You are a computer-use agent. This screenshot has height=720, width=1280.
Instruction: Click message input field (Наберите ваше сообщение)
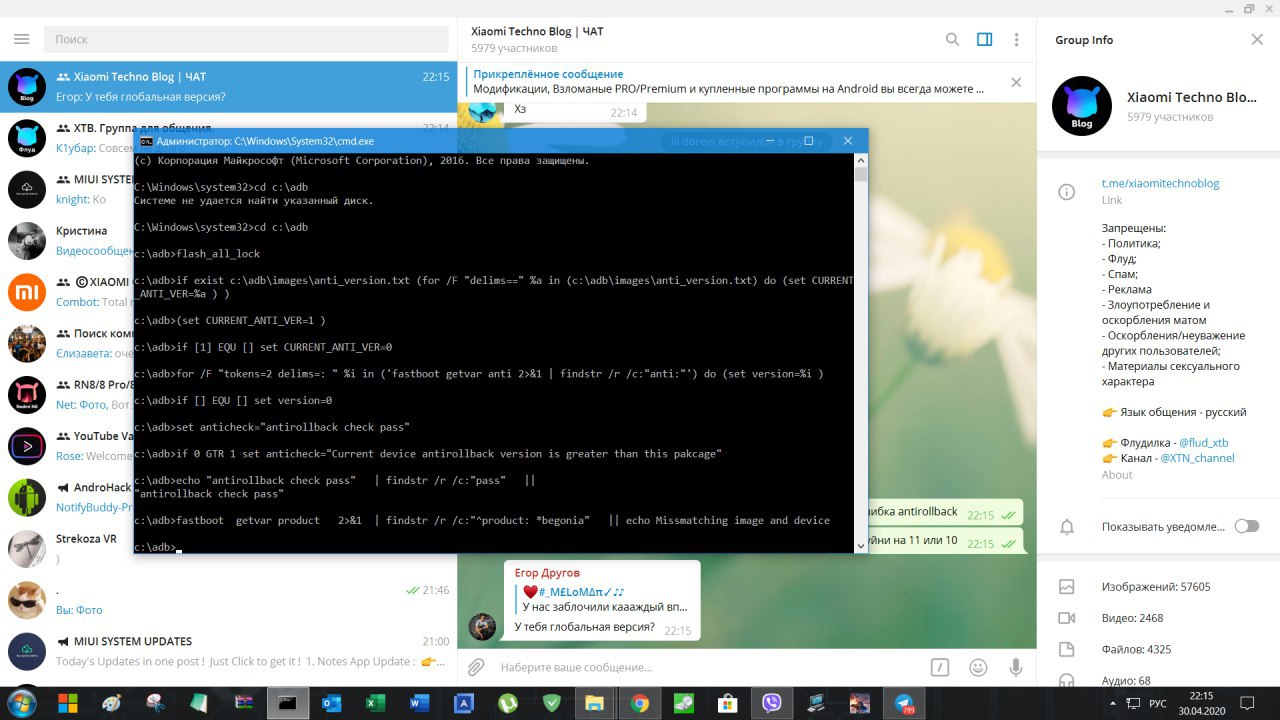coord(710,667)
